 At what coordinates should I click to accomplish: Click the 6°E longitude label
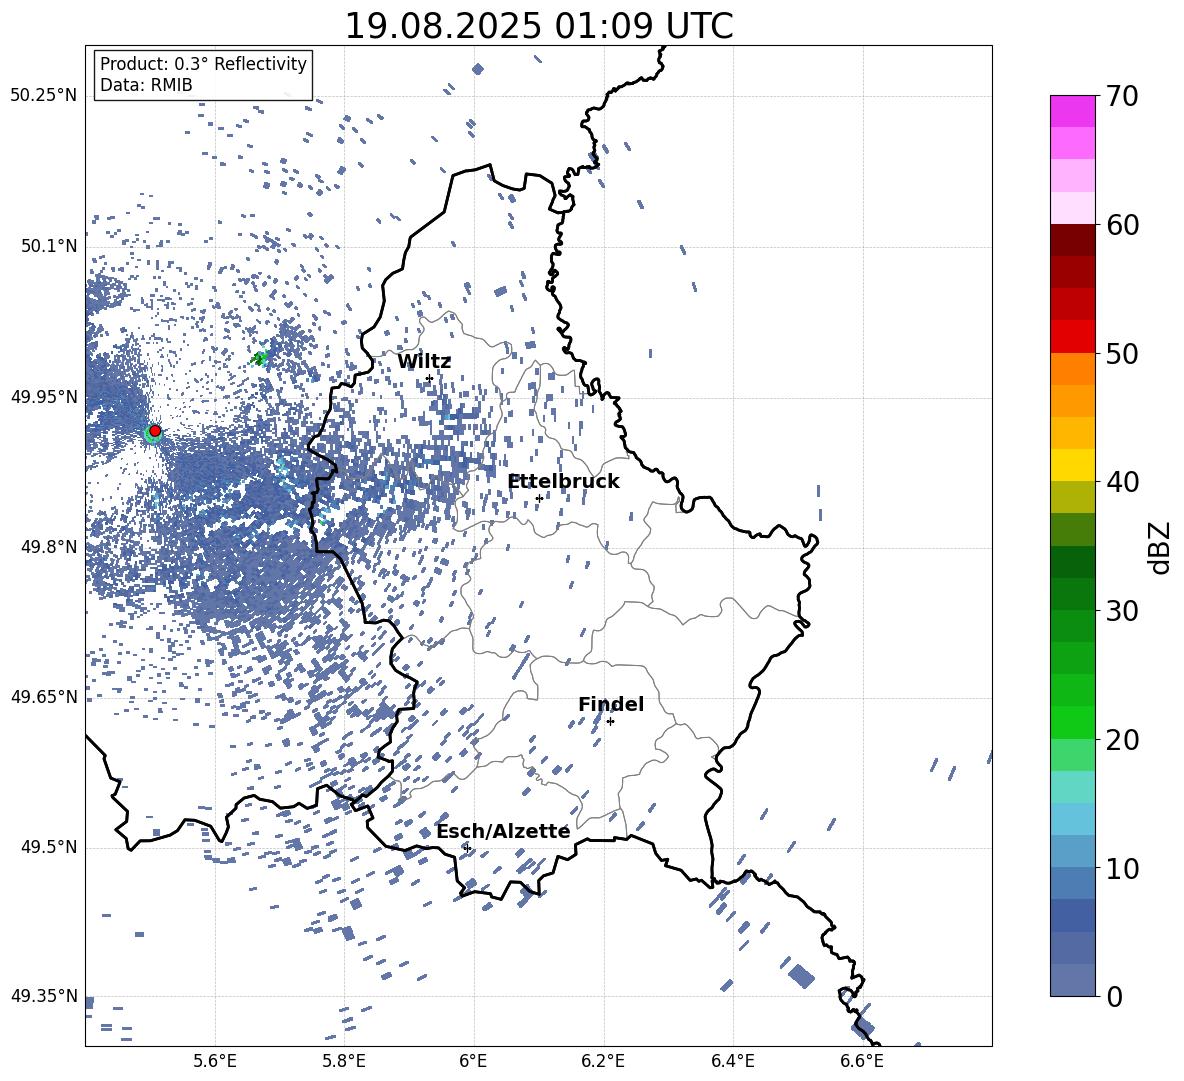tap(473, 1061)
